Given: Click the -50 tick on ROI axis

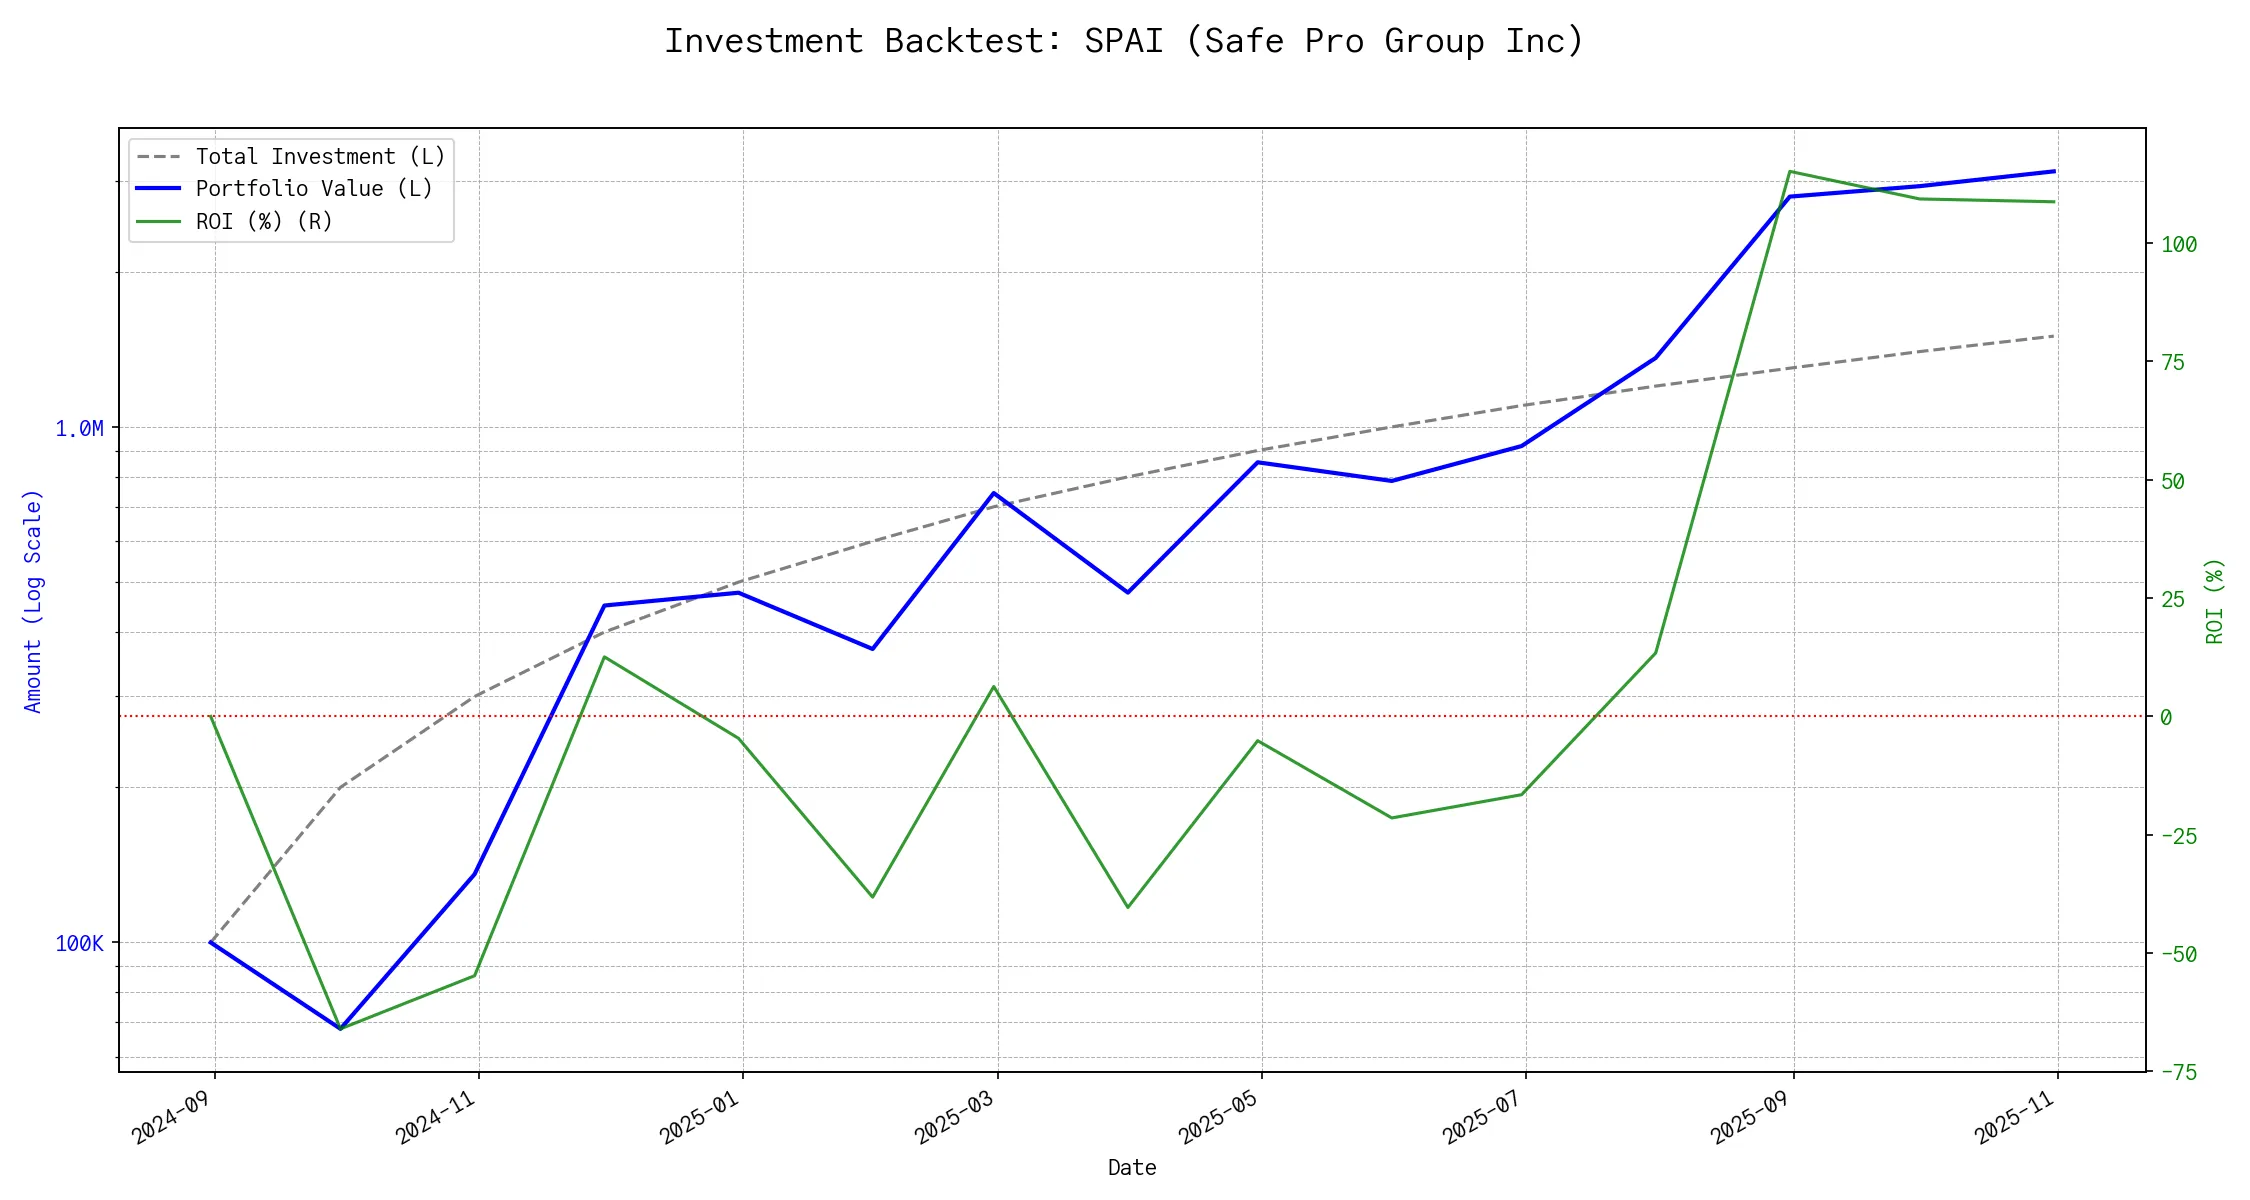Looking at the screenshot, I should (x=2178, y=954).
